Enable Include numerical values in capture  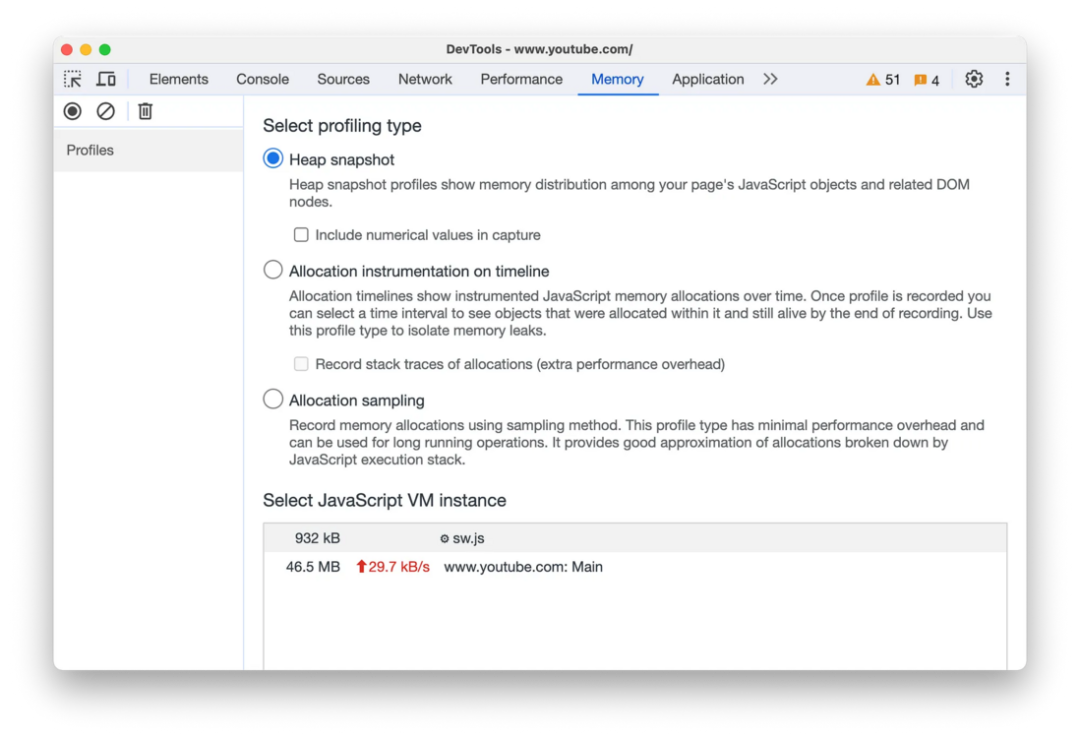pyautogui.click(x=301, y=235)
